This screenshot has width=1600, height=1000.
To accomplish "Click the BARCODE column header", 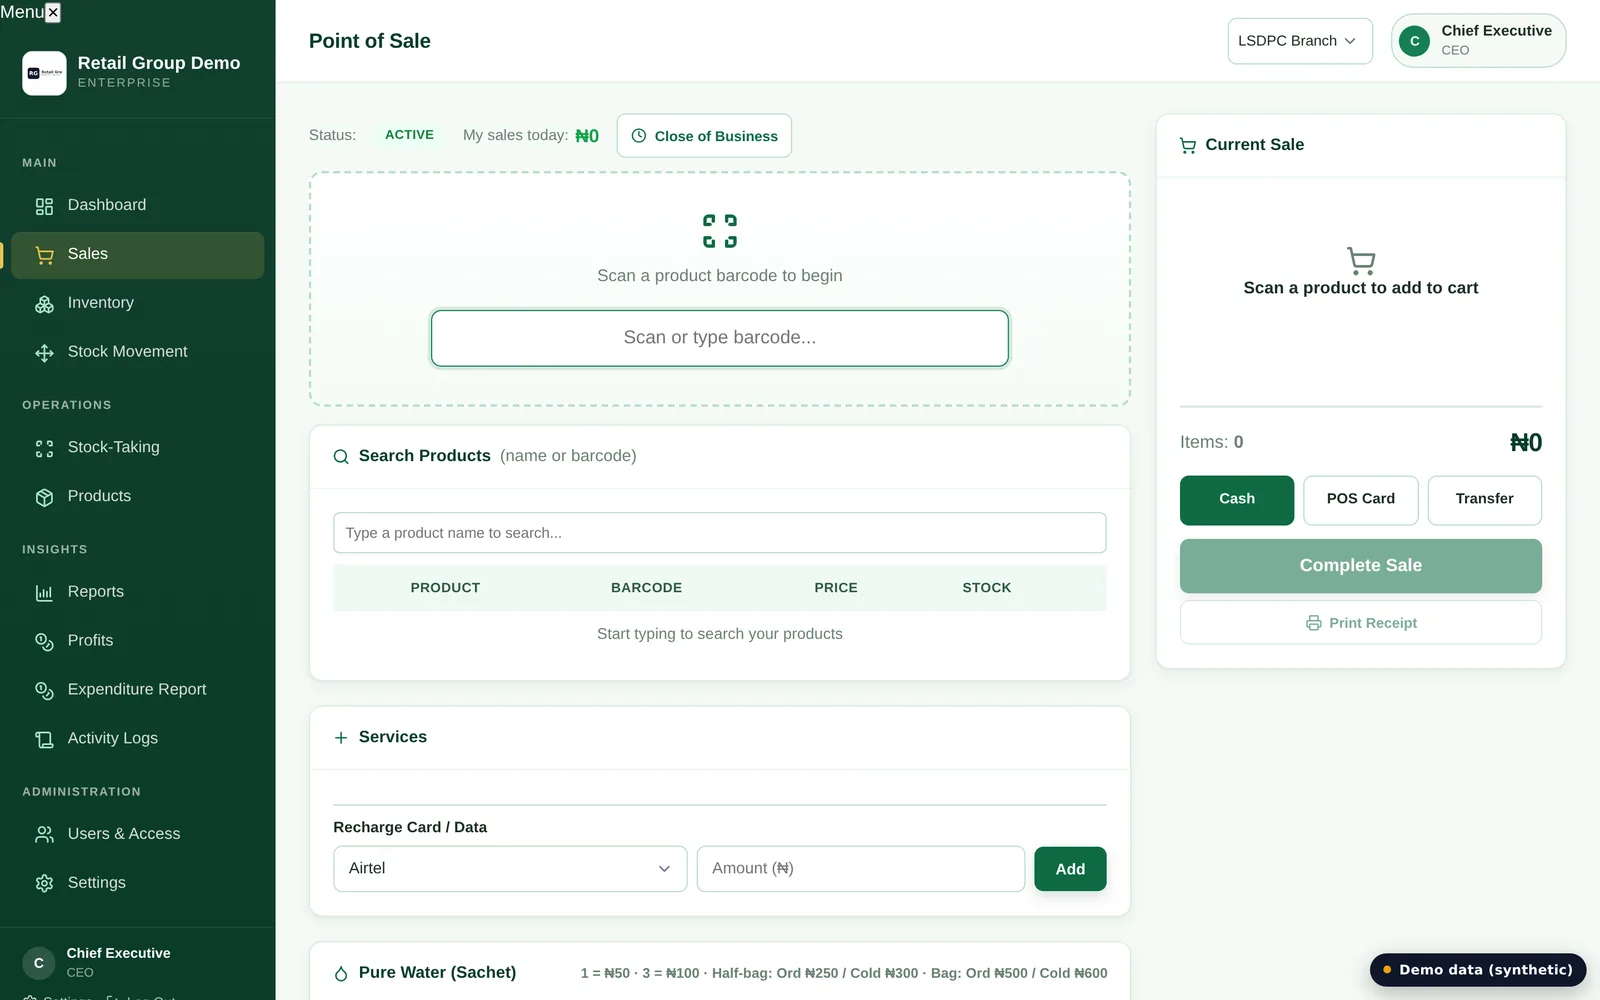I will [x=647, y=588].
